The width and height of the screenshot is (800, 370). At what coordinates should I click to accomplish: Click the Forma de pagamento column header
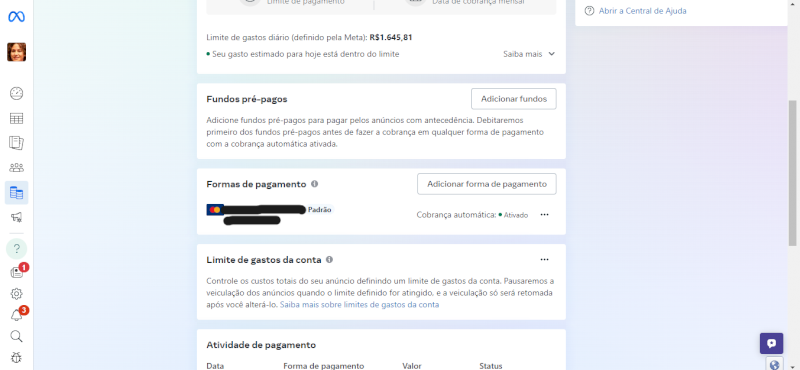coord(323,366)
